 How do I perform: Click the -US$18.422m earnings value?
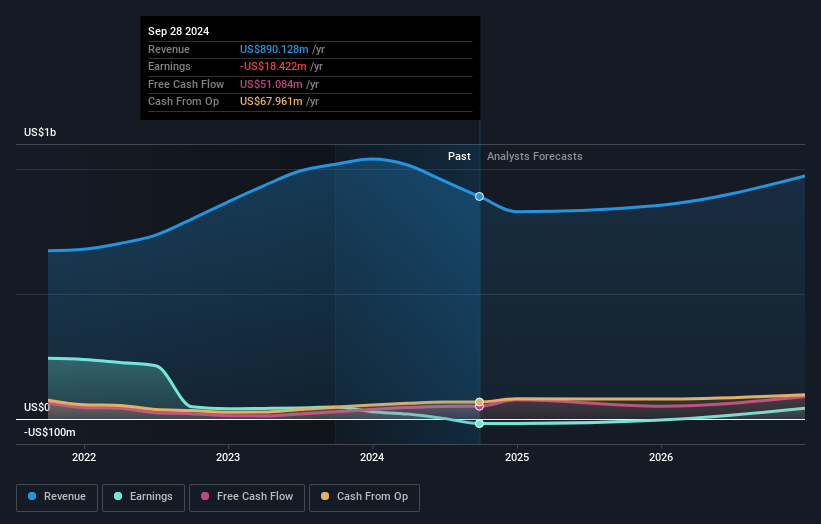(x=273, y=66)
